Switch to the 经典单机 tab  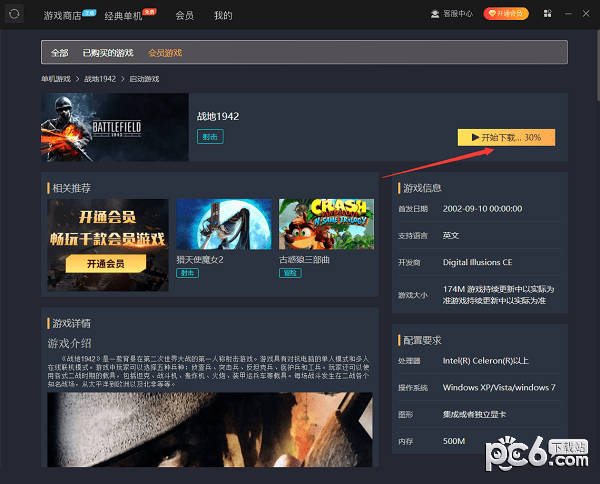pos(123,16)
